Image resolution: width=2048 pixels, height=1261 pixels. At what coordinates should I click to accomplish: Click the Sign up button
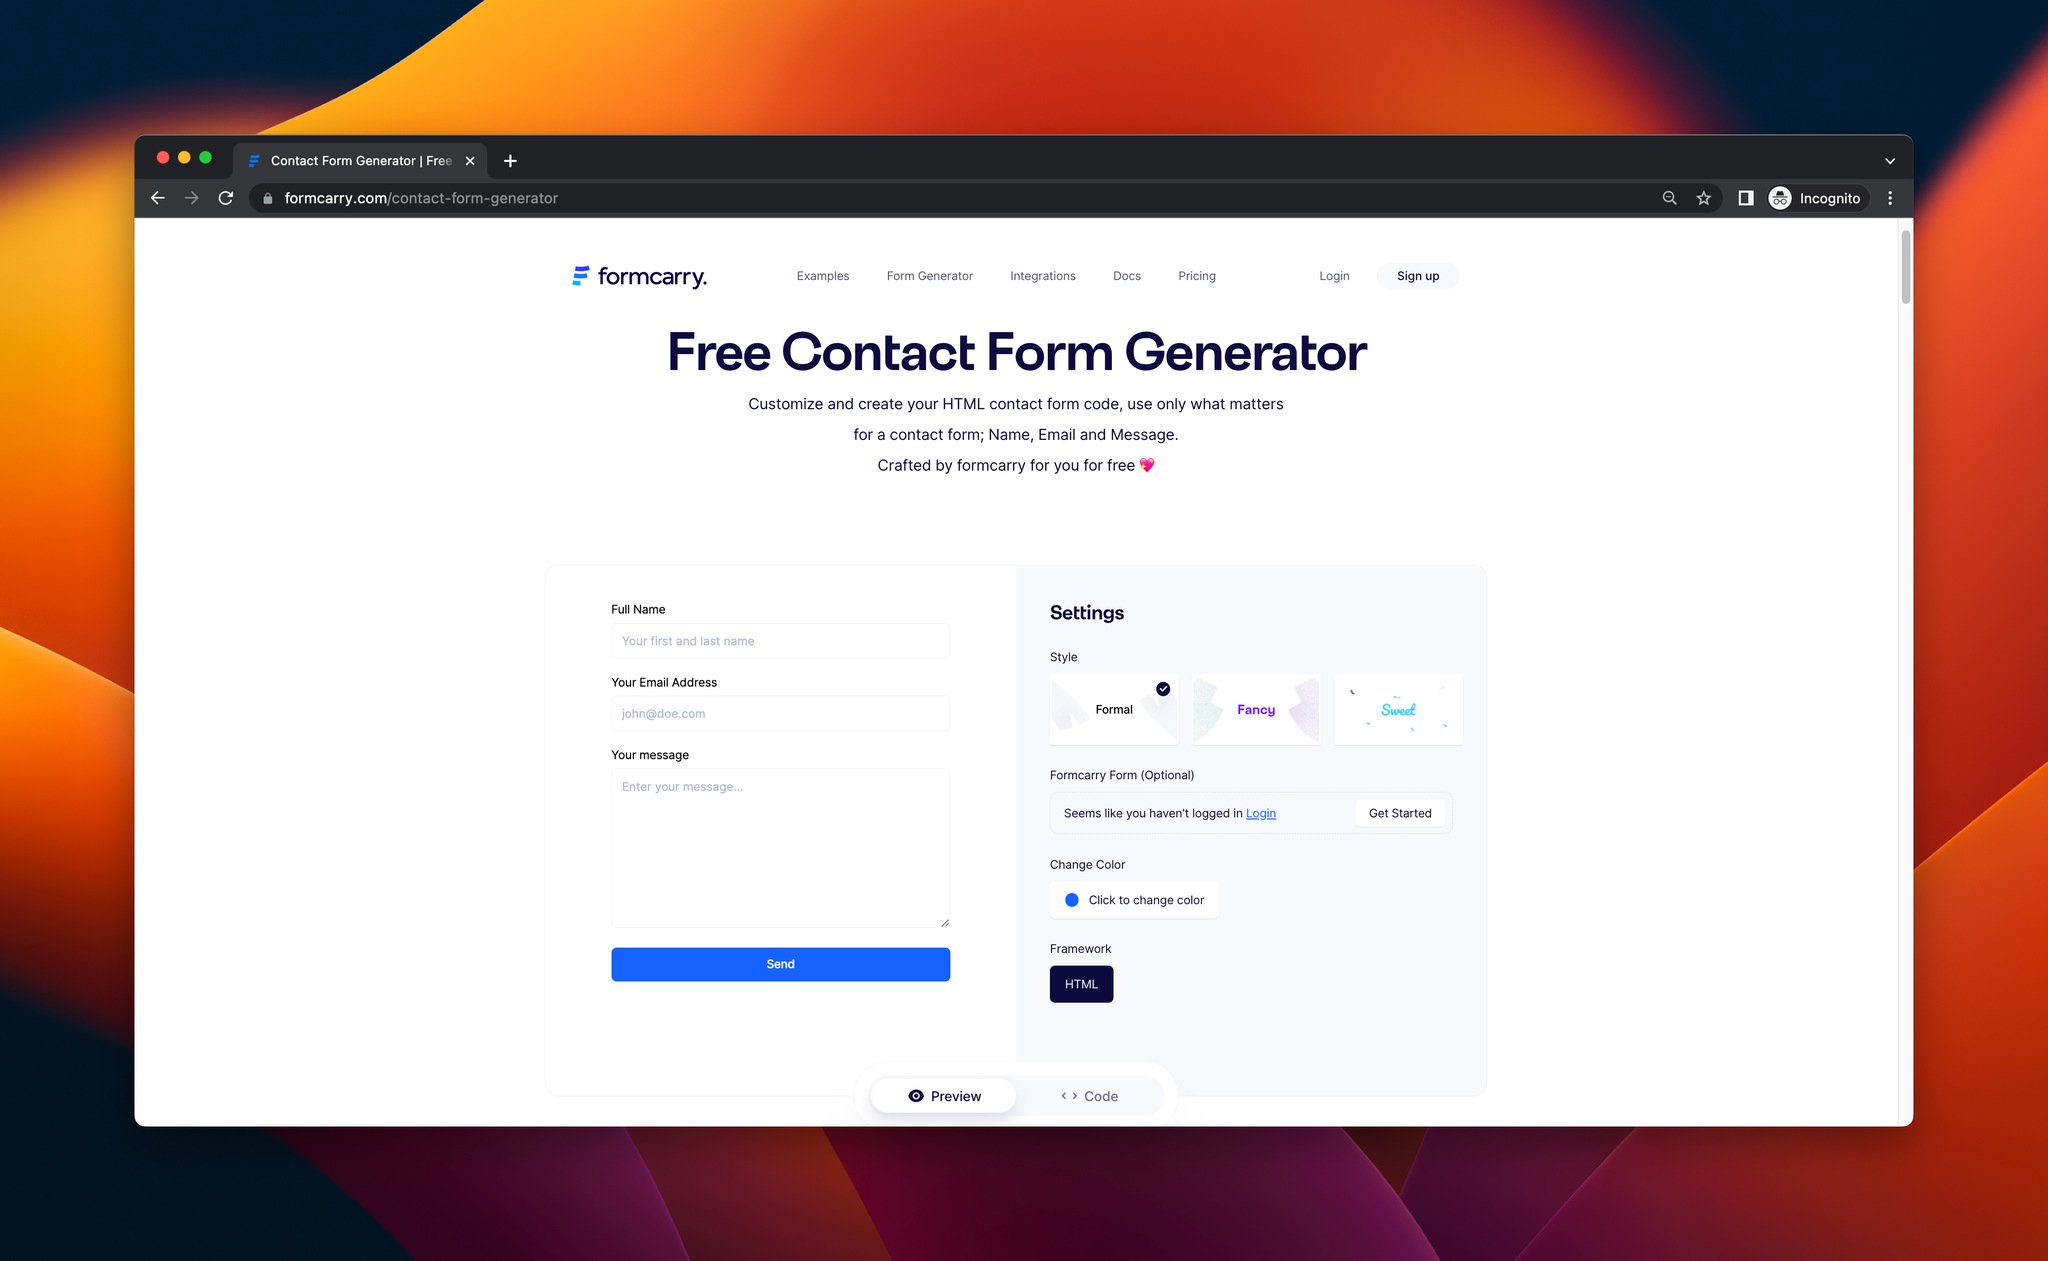[1418, 275]
